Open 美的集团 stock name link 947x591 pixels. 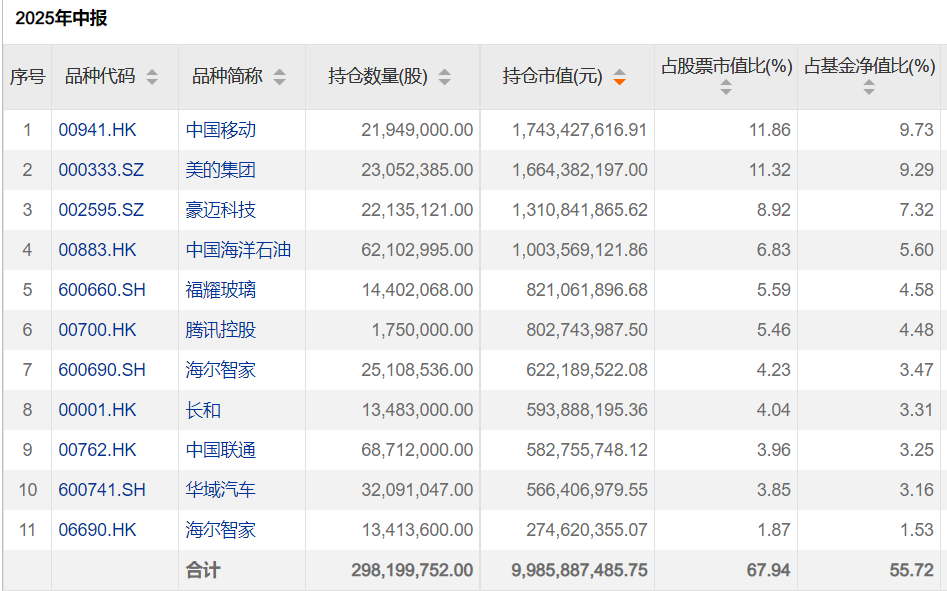pyautogui.click(x=221, y=170)
